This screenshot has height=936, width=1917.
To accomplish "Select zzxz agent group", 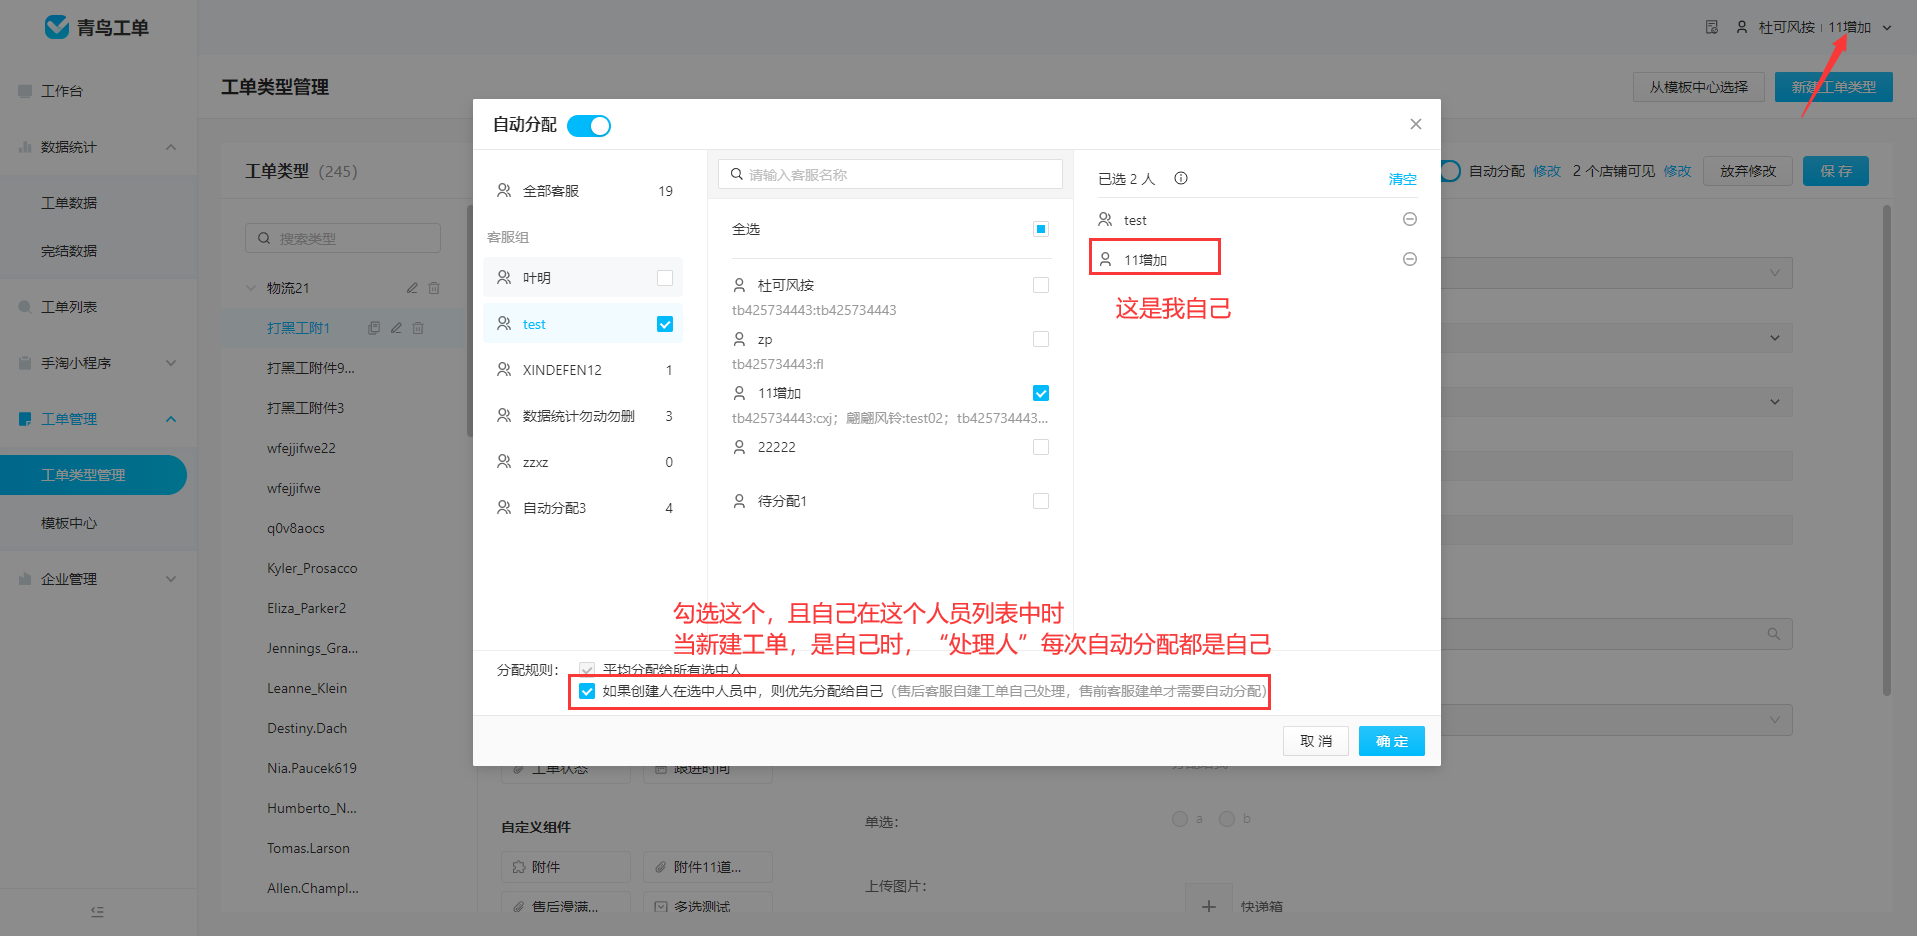I will [584, 462].
